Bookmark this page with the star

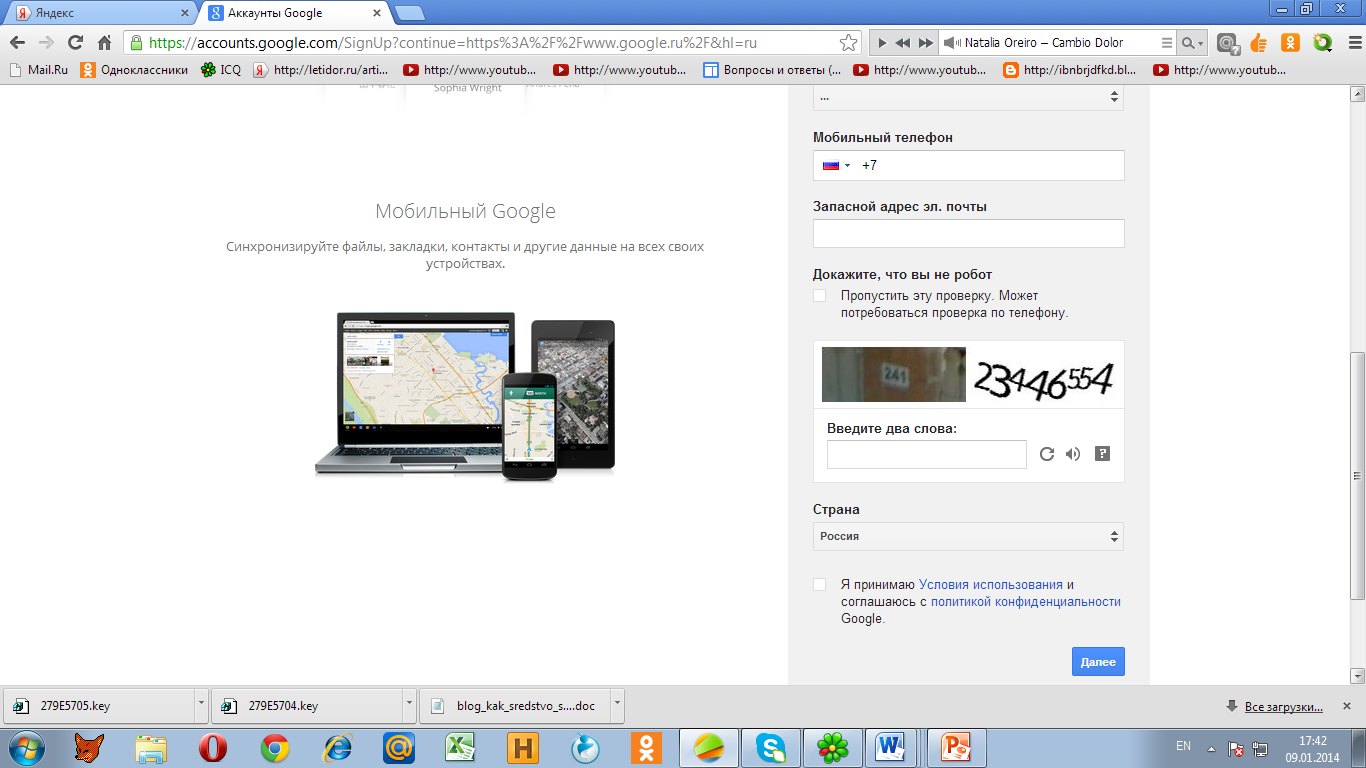848,43
